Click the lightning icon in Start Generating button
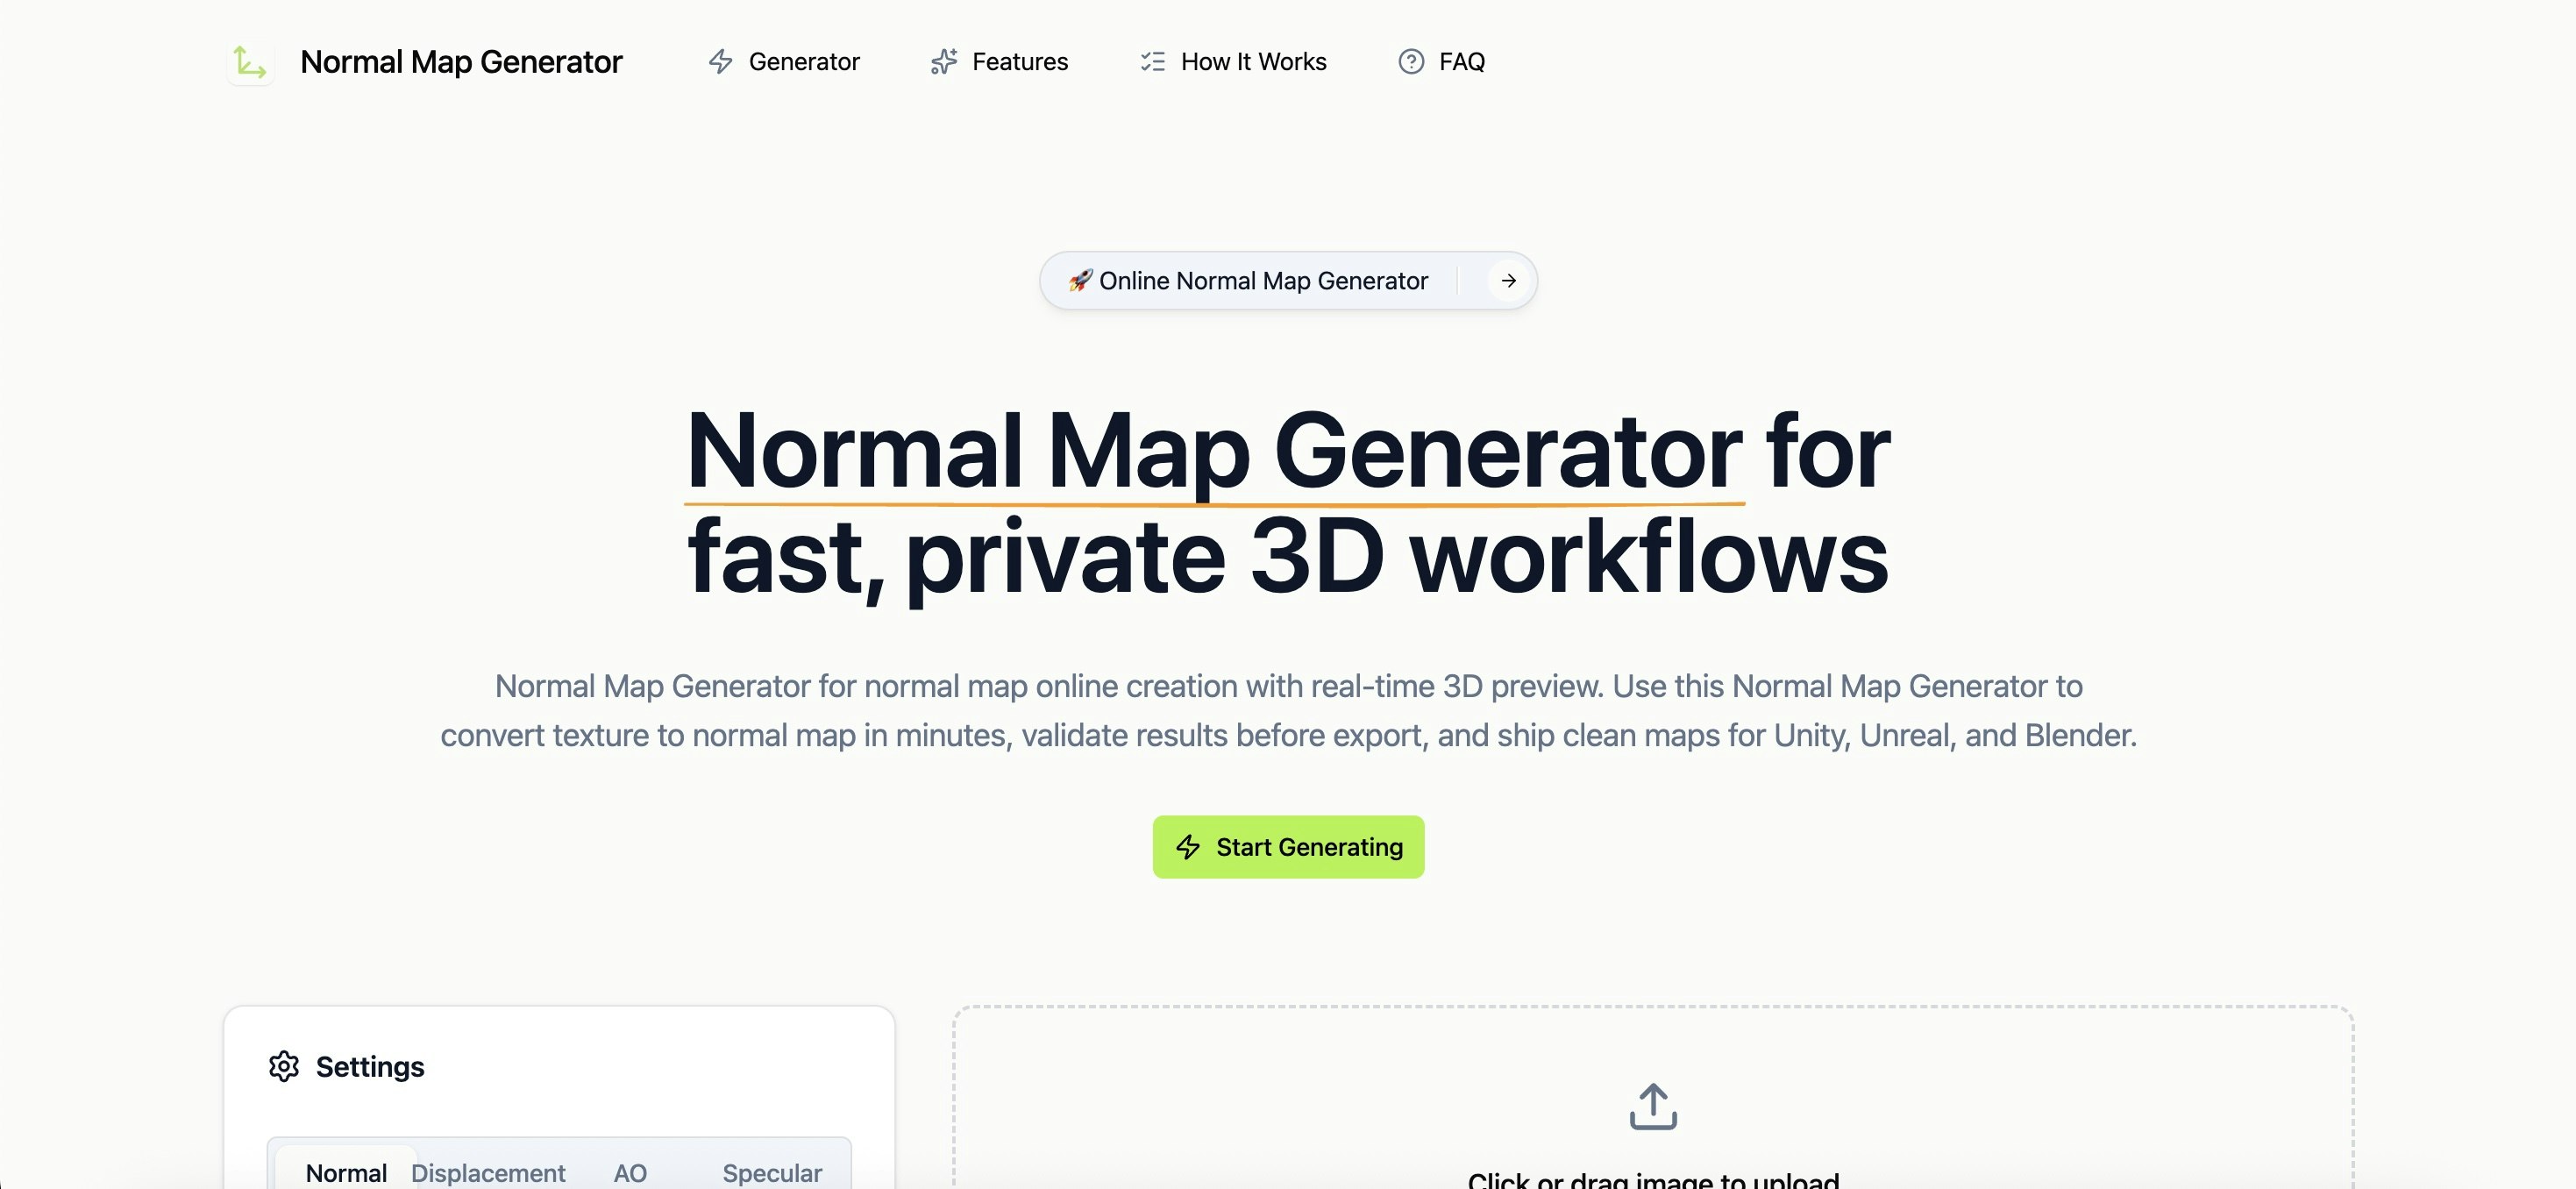This screenshot has width=2576, height=1189. pos(1186,847)
